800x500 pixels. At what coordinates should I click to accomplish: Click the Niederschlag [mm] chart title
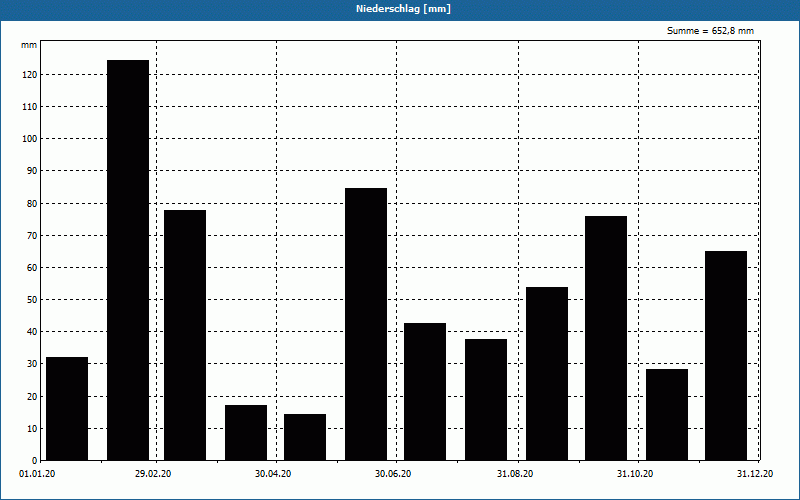tap(403, 9)
